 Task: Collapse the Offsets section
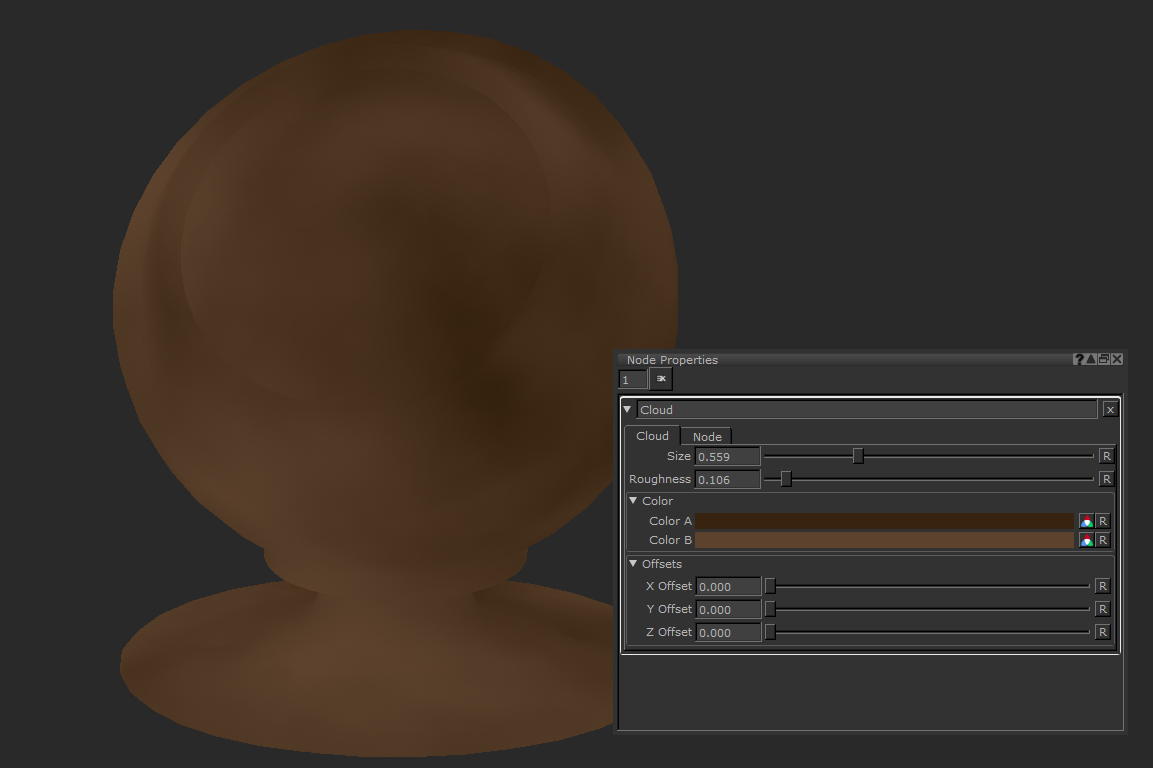(633, 564)
